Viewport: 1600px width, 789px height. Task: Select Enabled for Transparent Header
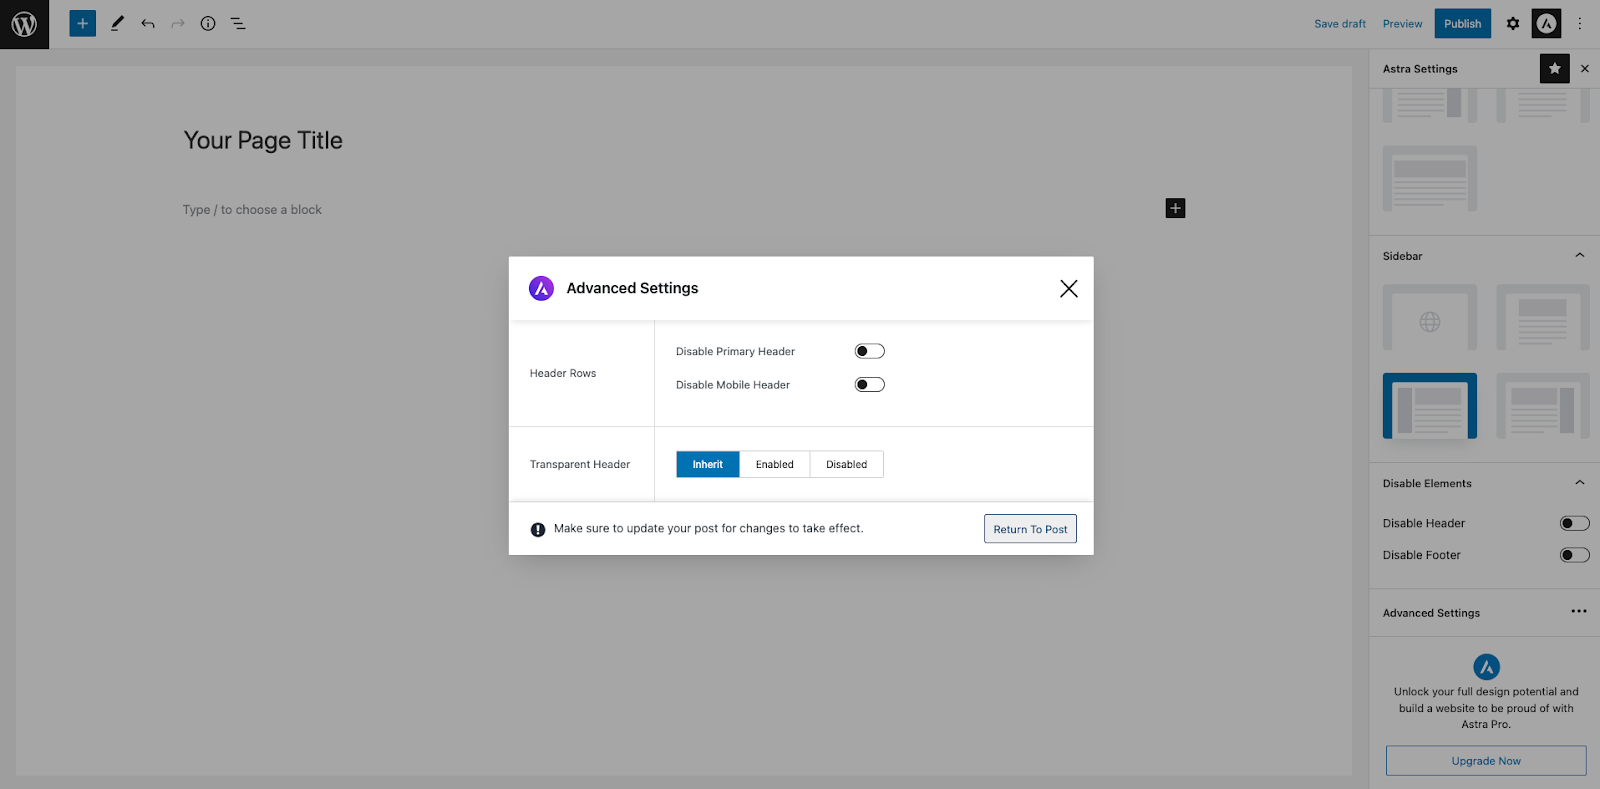click(774, 464)
